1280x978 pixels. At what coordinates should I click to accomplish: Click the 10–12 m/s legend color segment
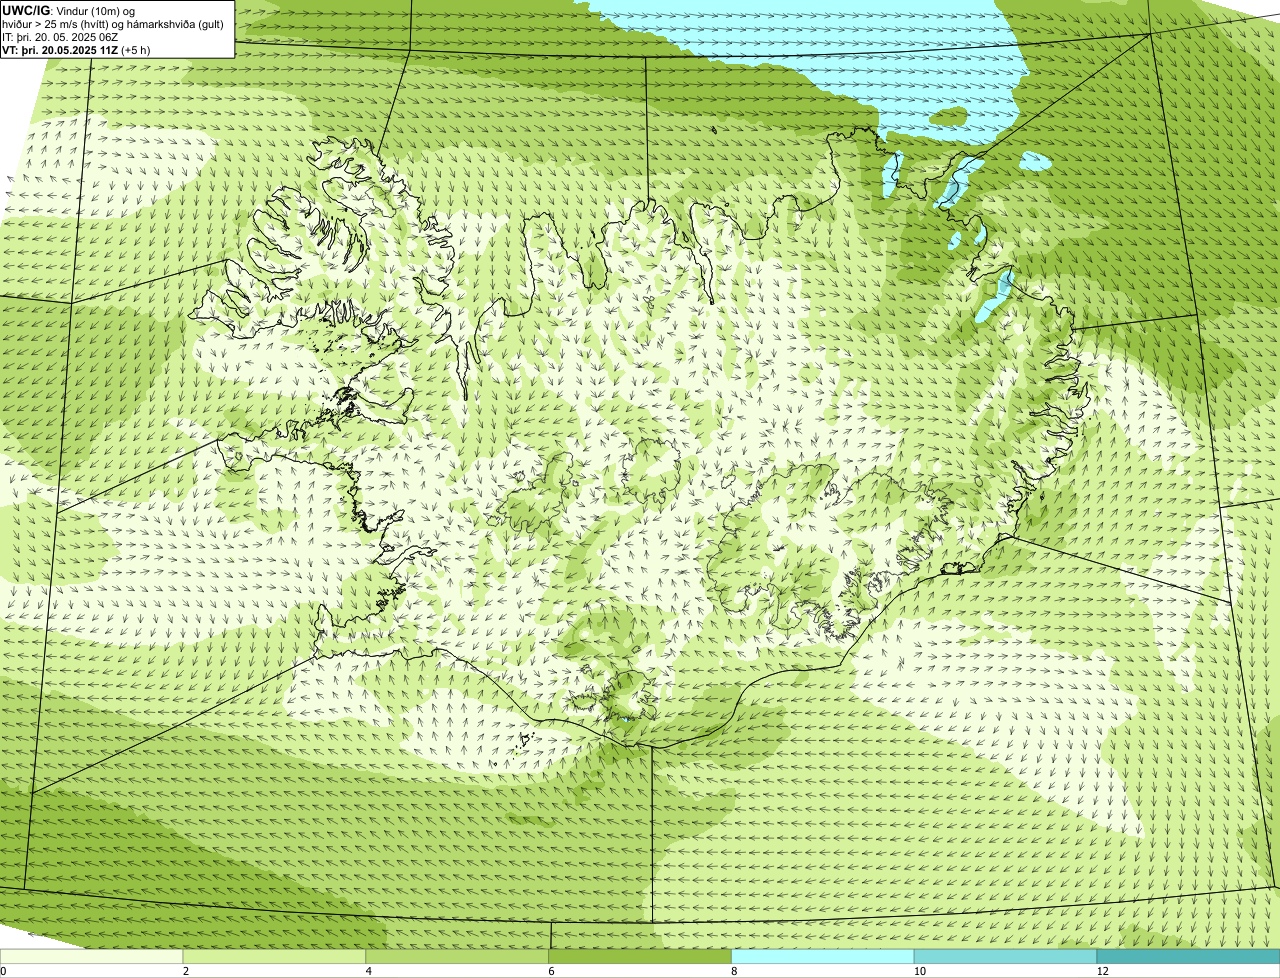[x=1006, y=957]
